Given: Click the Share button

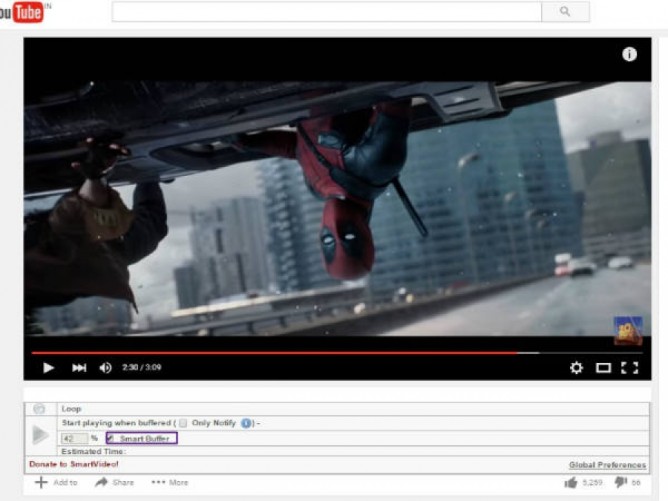Looking at the screenshot, I should [114, 482].
